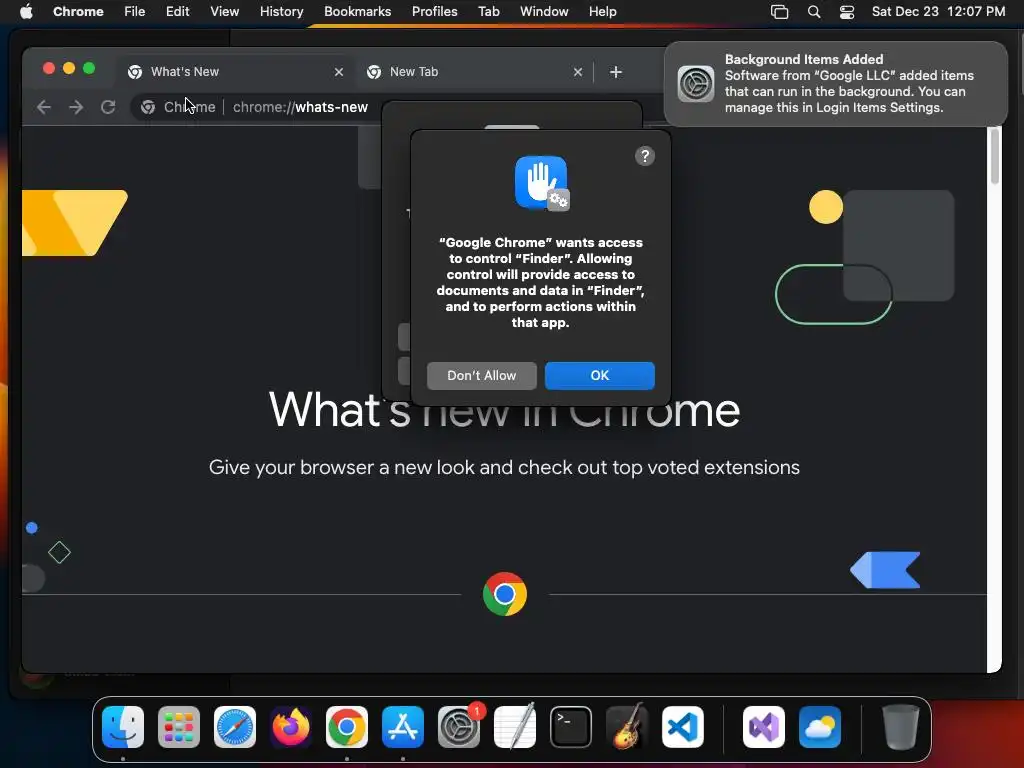This screenshot has height=768, width=1024.
Task: Launch Terminal from the Dock
Action: [x=571, y=727]
